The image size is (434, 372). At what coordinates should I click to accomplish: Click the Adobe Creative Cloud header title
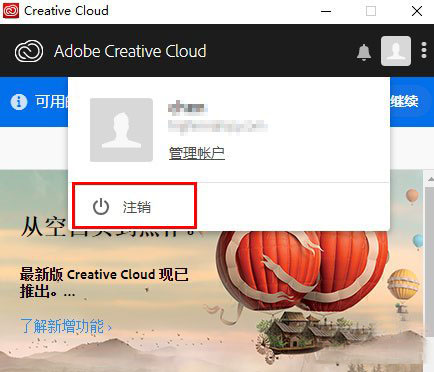tap(130, 51)
